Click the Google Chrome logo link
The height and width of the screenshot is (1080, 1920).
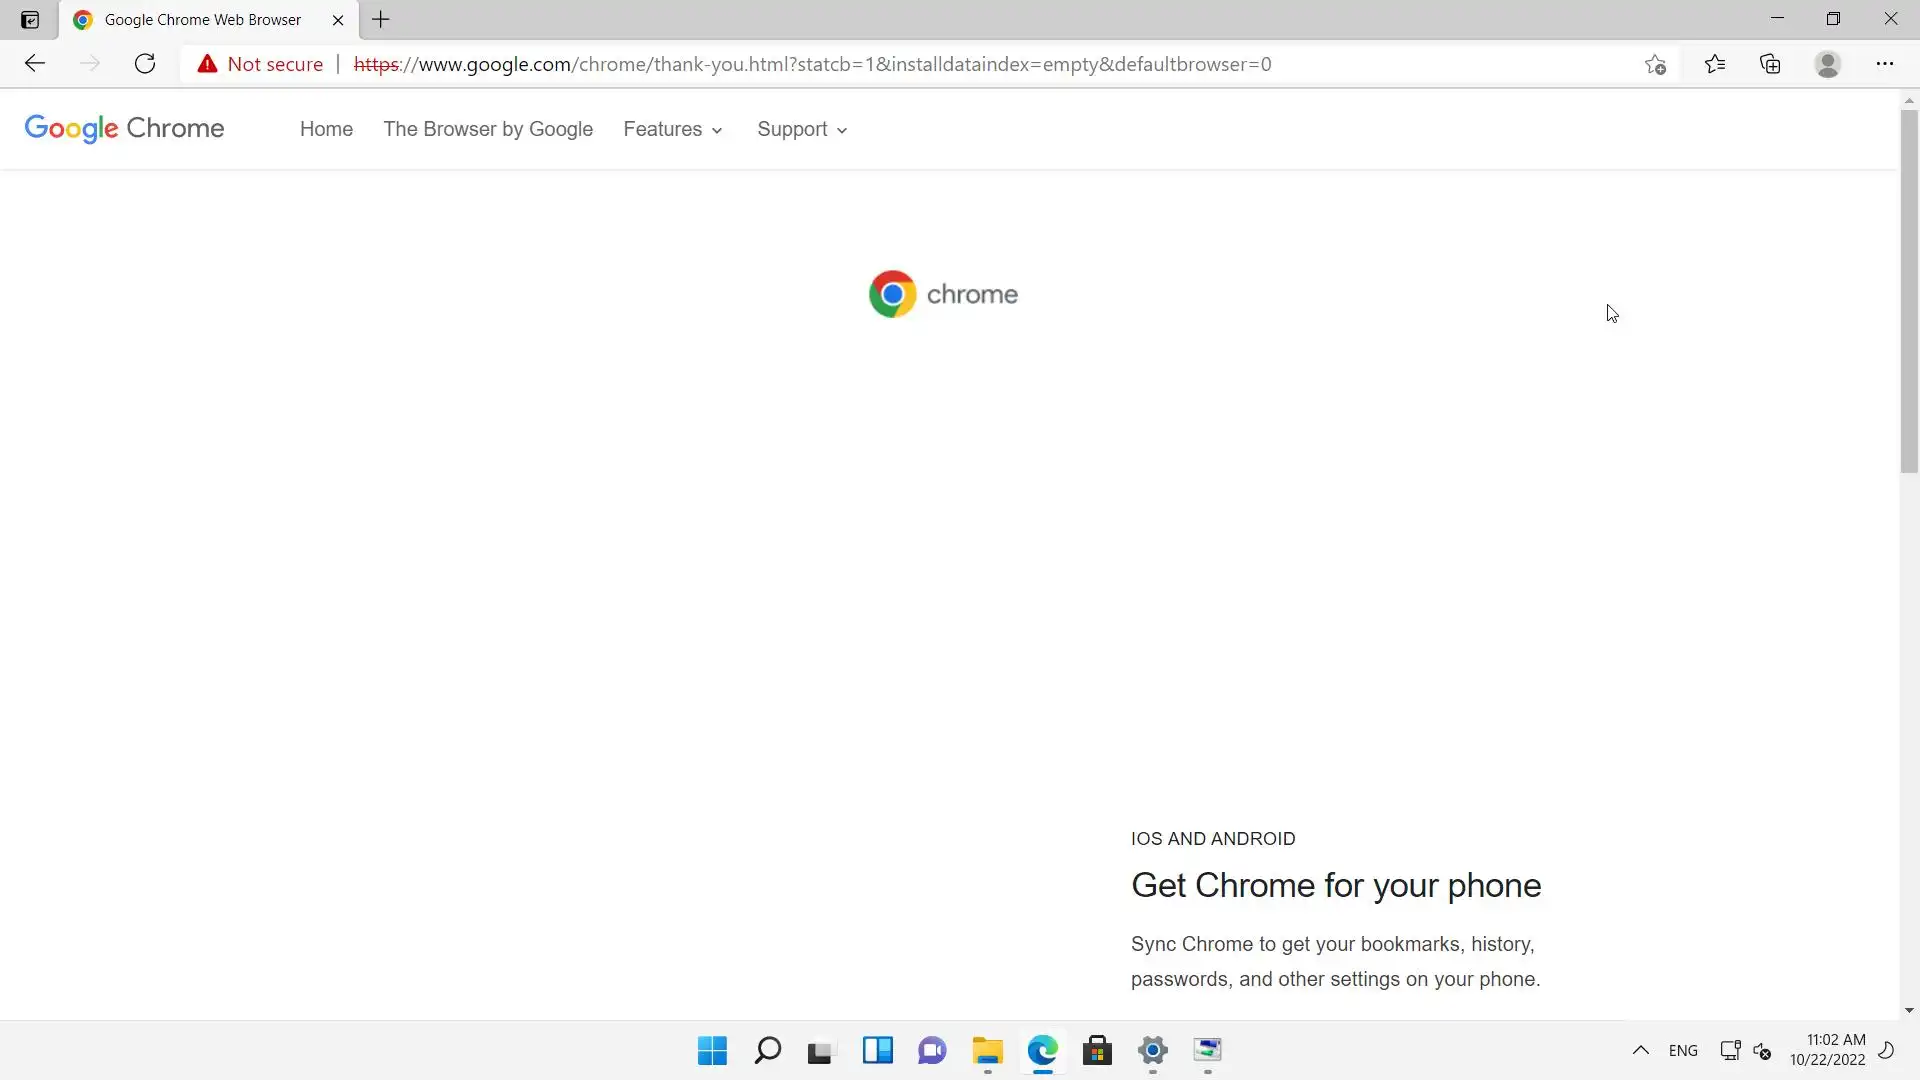click(x=124, y=128)
